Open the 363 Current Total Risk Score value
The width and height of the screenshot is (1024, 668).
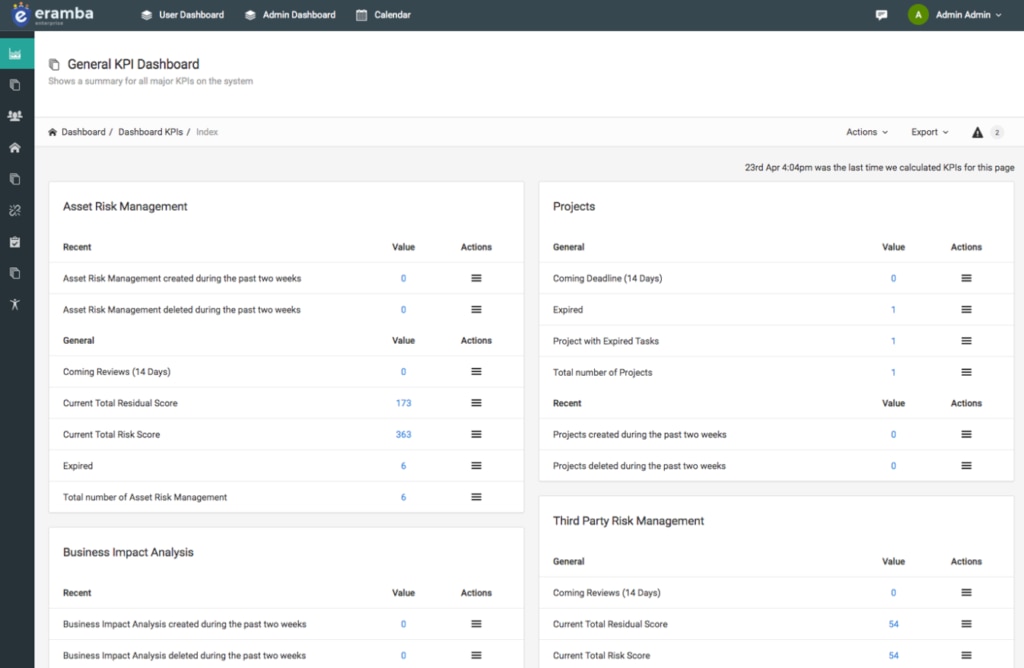[x=403, y=434]
